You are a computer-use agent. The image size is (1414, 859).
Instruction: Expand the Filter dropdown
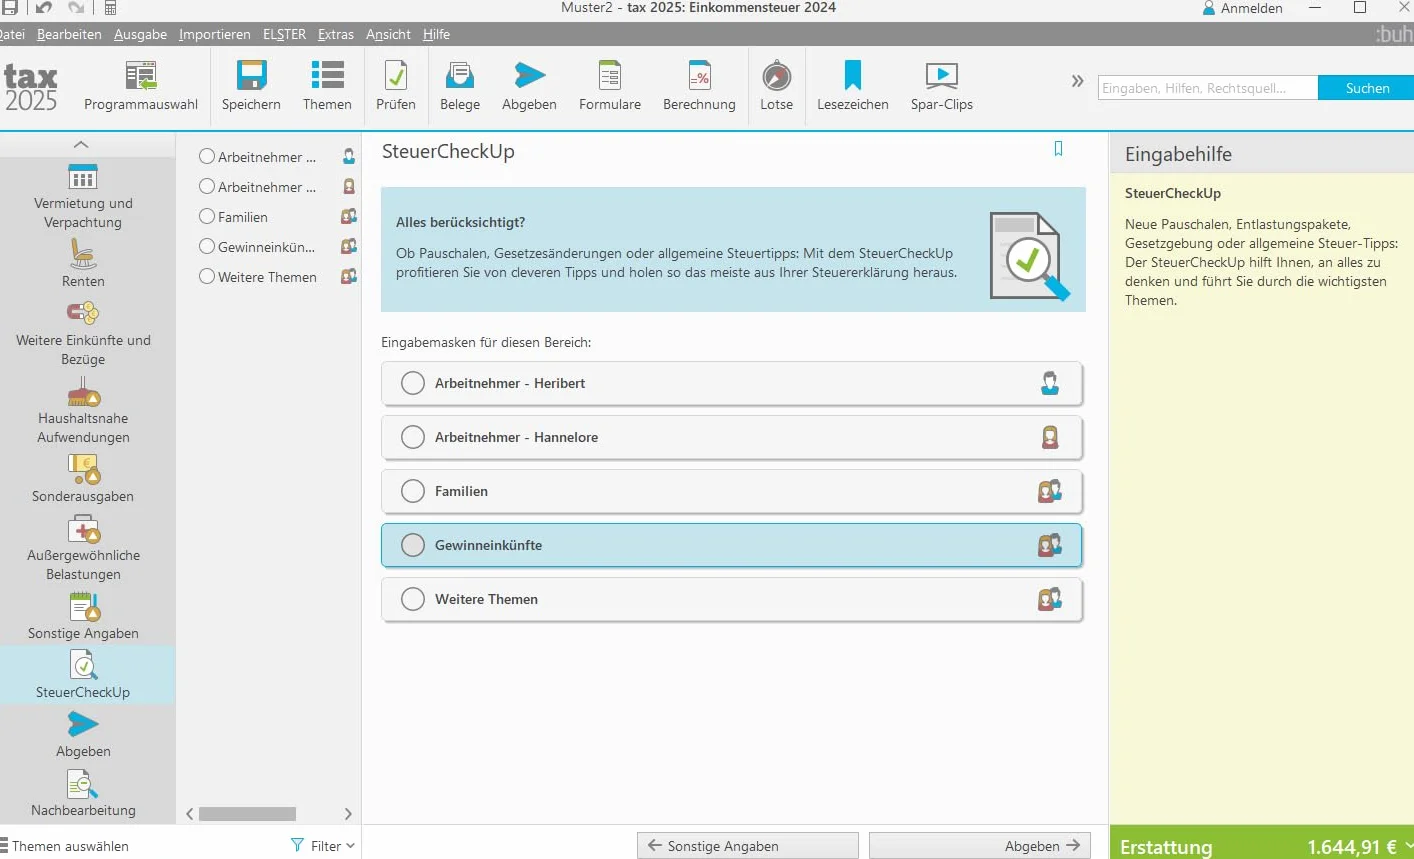click(323, 846)
